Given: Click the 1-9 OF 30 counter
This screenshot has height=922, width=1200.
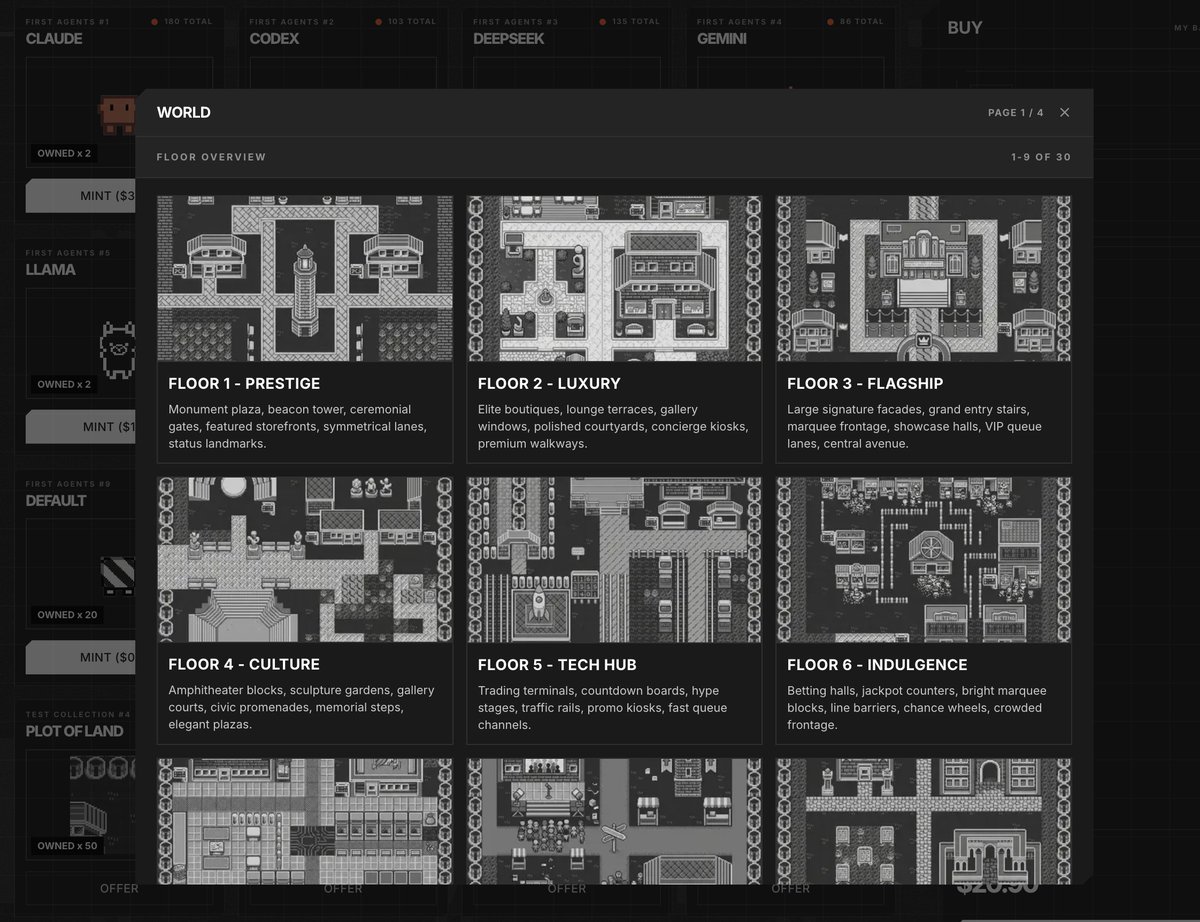Looking at the screenshot, I should click(1041, 157).
